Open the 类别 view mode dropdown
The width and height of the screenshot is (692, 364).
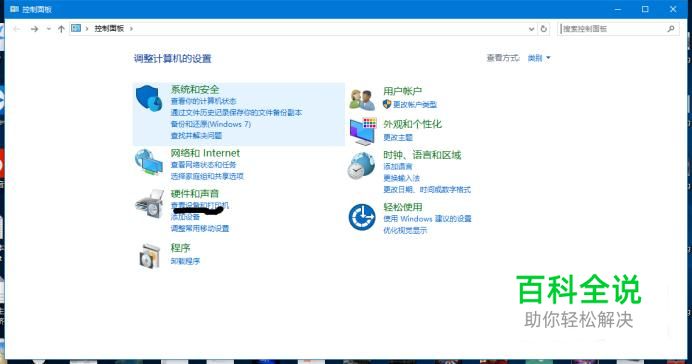pos(539,58)
